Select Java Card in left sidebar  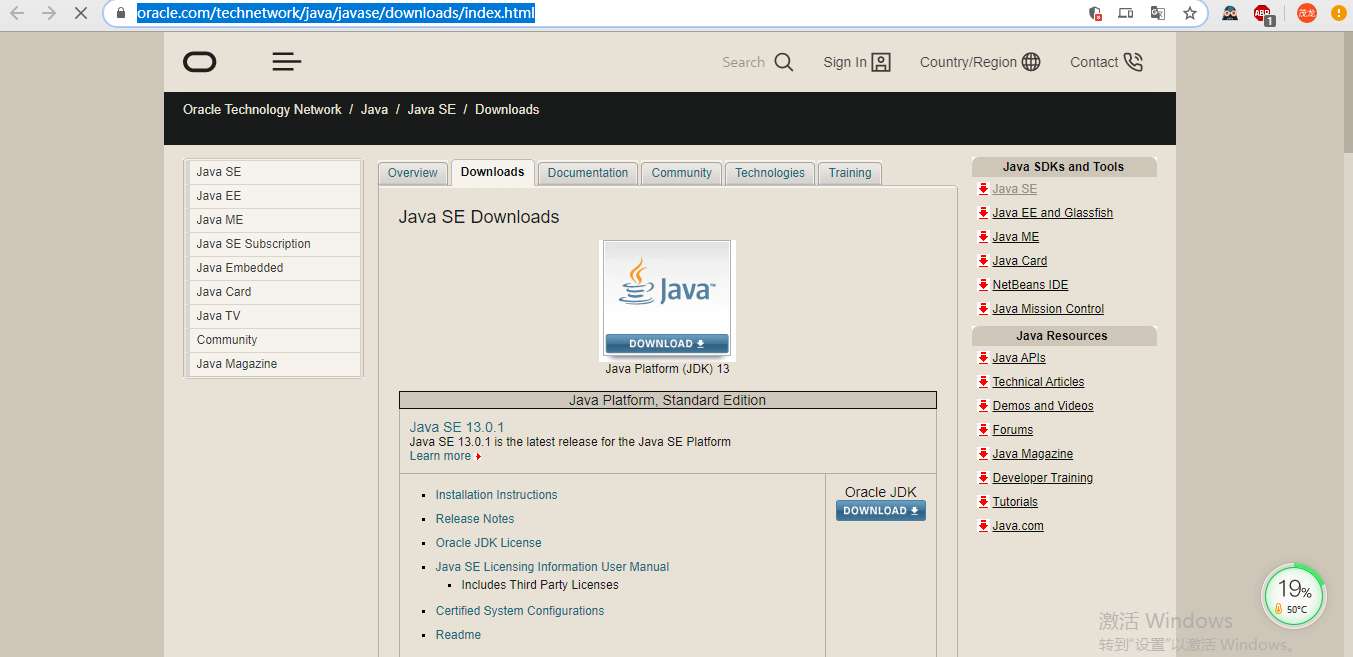click(274, 292)
